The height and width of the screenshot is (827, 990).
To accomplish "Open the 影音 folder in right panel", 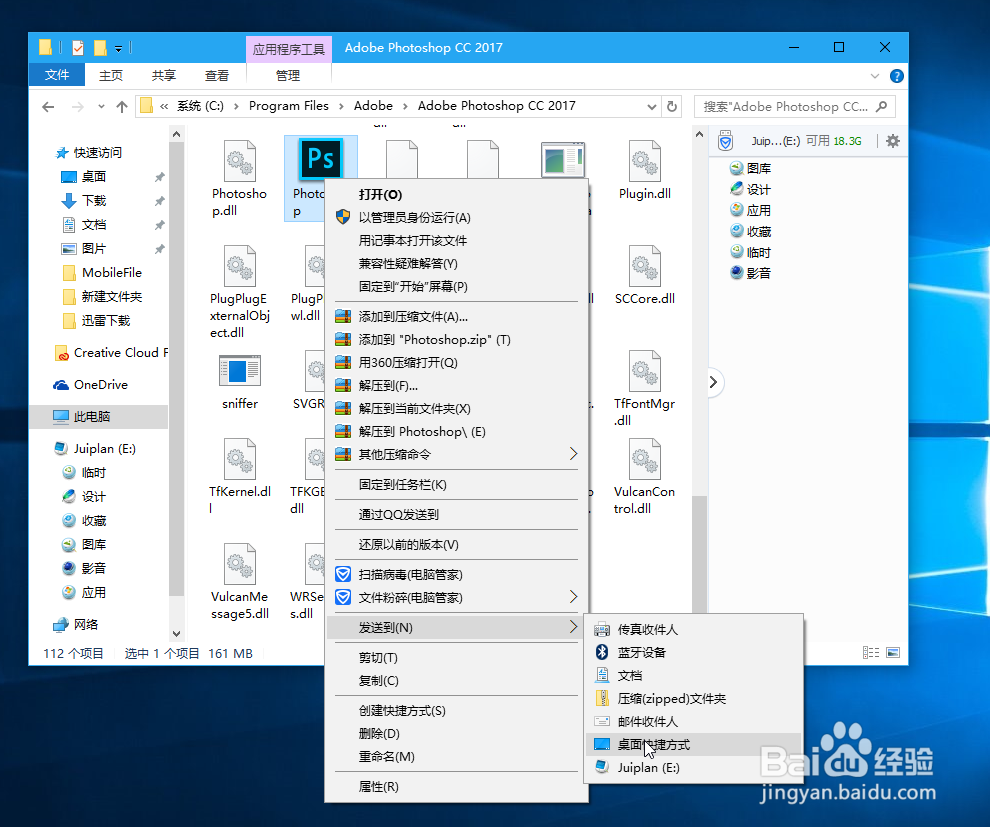I will (750, 273).
